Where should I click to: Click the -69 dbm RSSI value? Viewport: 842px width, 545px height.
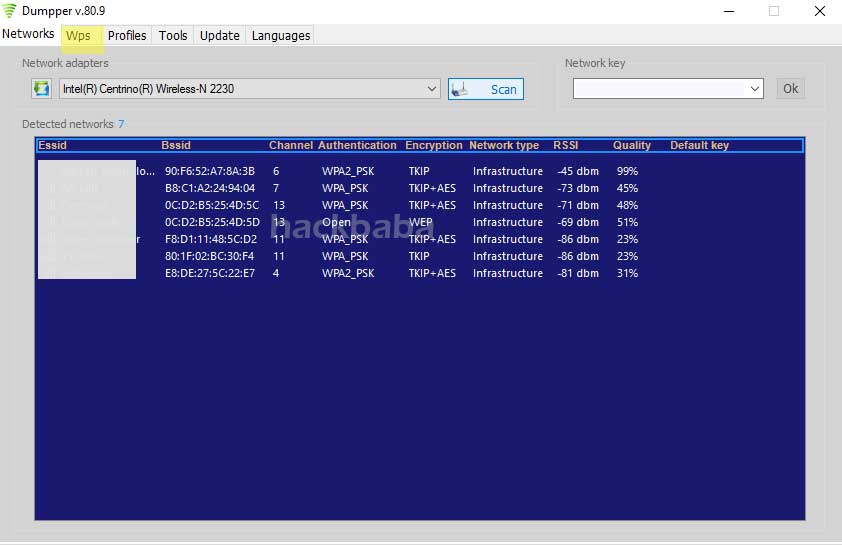tap(578, 222)
